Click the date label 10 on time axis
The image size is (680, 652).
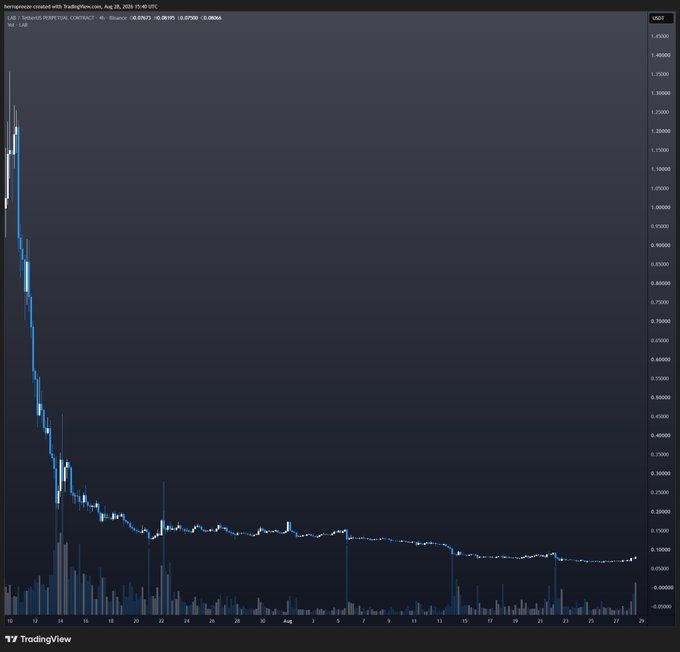pos(10,621)
